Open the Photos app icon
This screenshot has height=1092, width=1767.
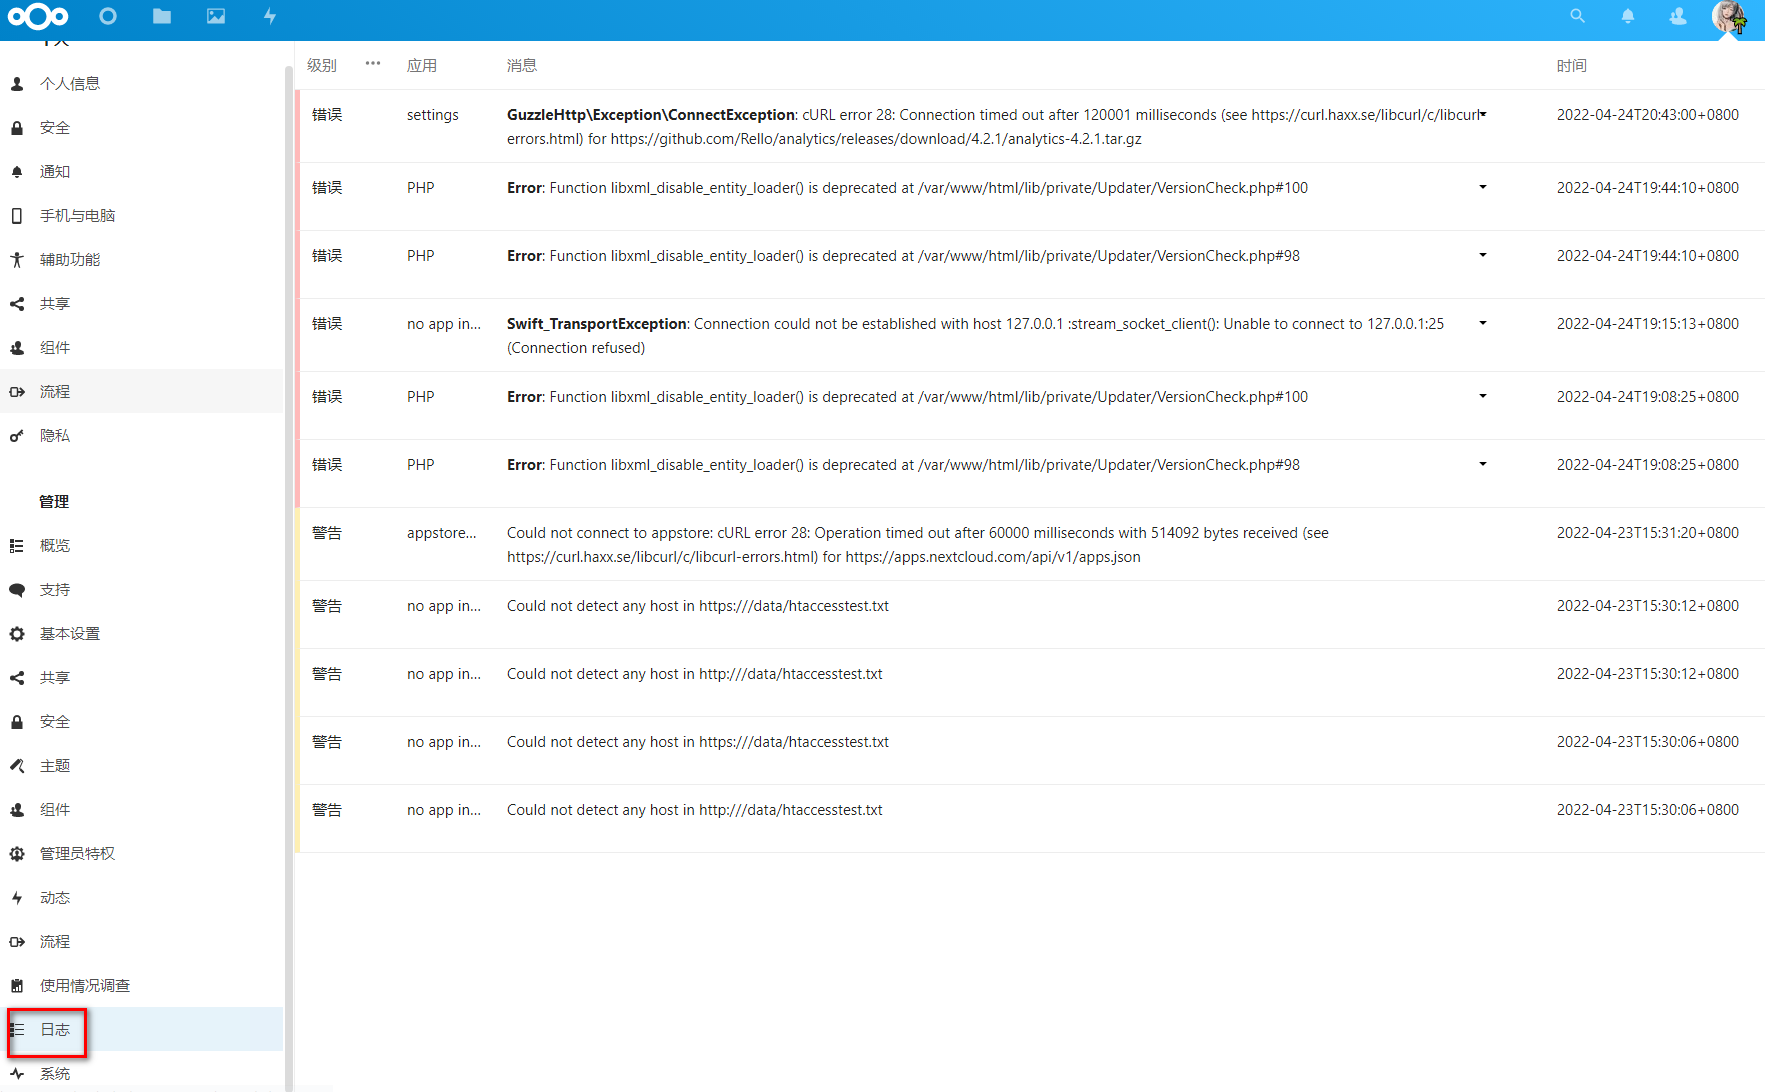click(215, 16)
